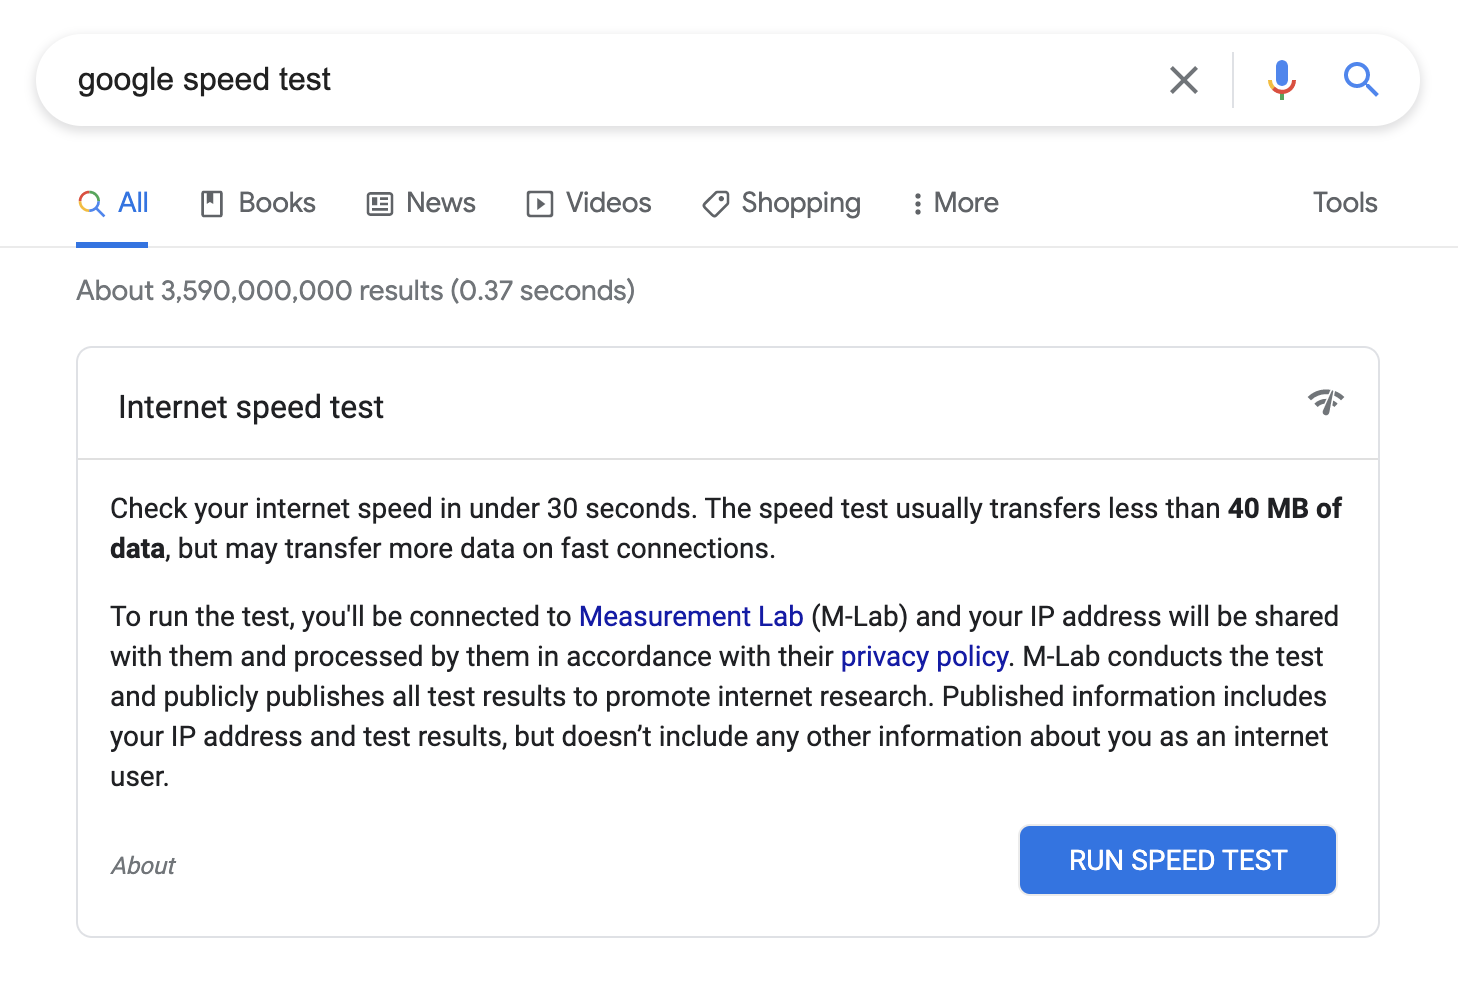The image size is (1458, 986).
Task: Open the Tools menu
Action: 1345,203
